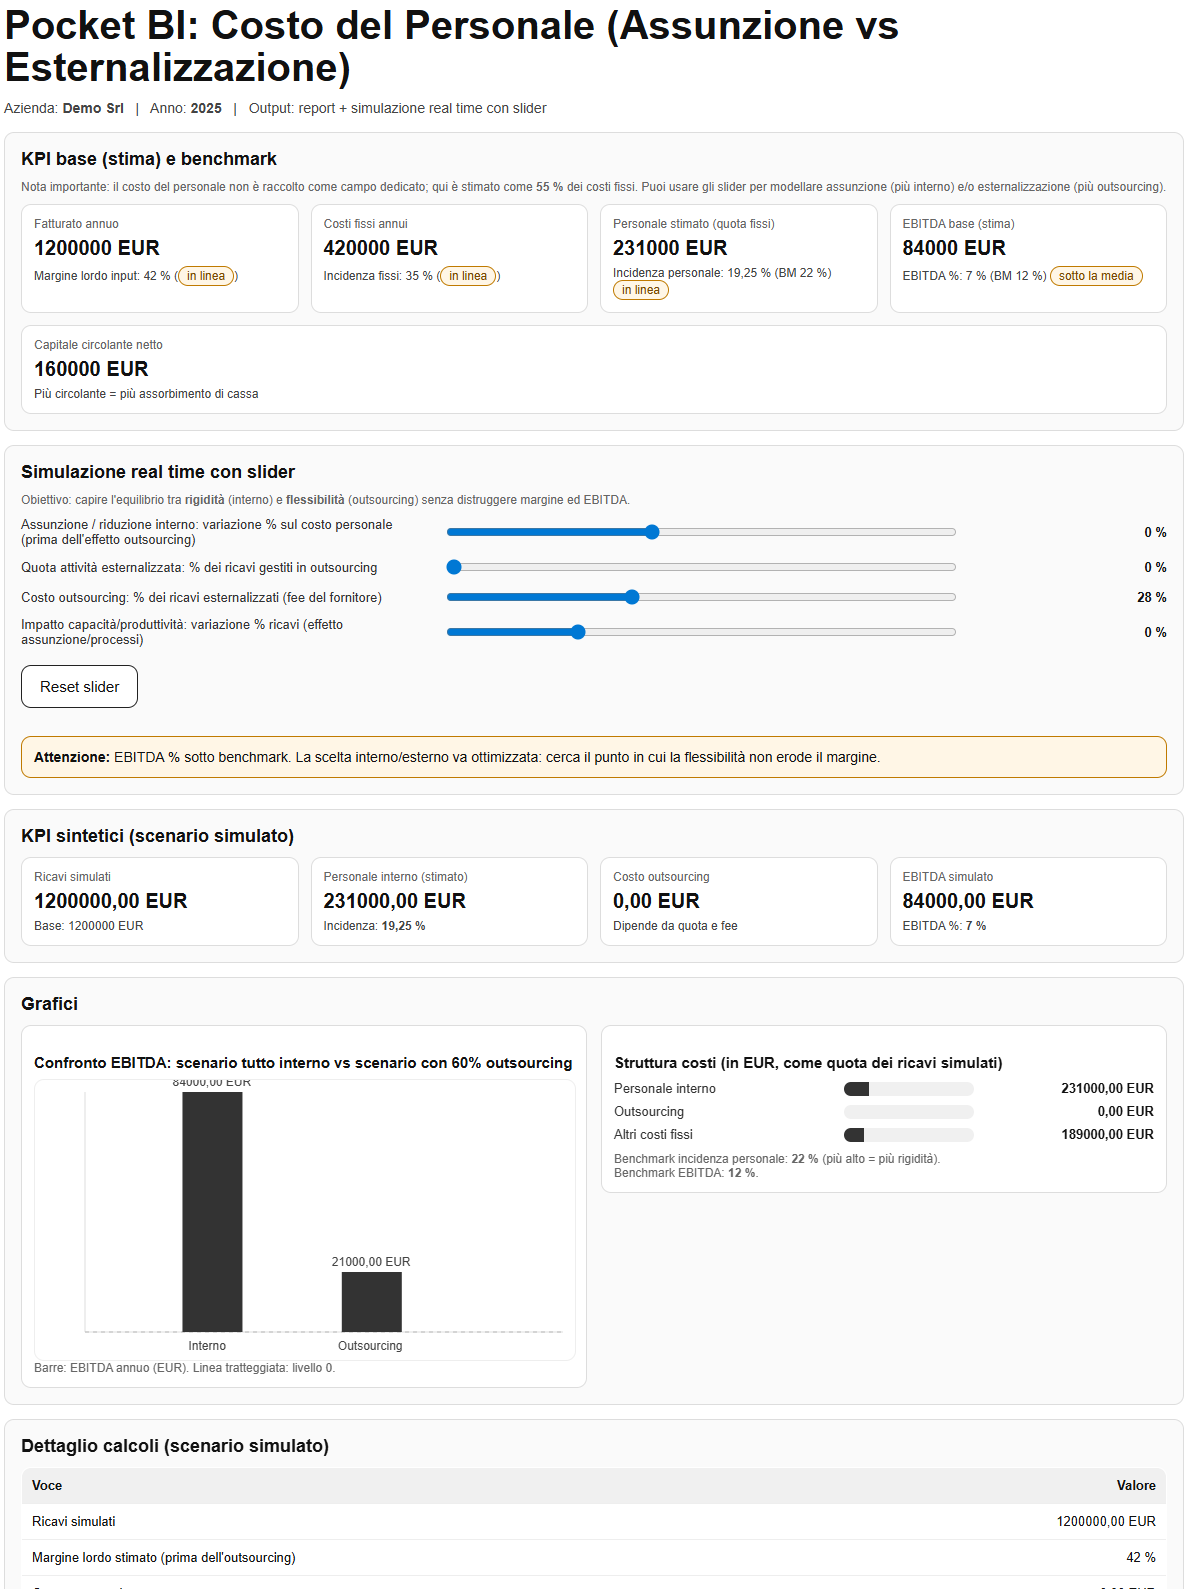
Task: Click the Personale interno cost progress bar
Action: click(908, 1089)
